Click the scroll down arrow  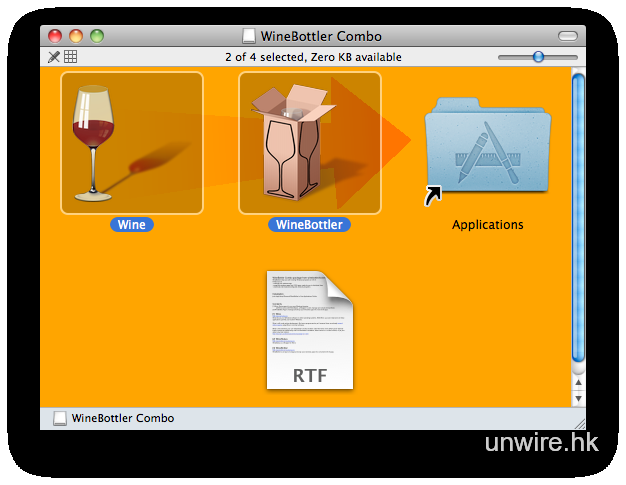tap(578, 398)
